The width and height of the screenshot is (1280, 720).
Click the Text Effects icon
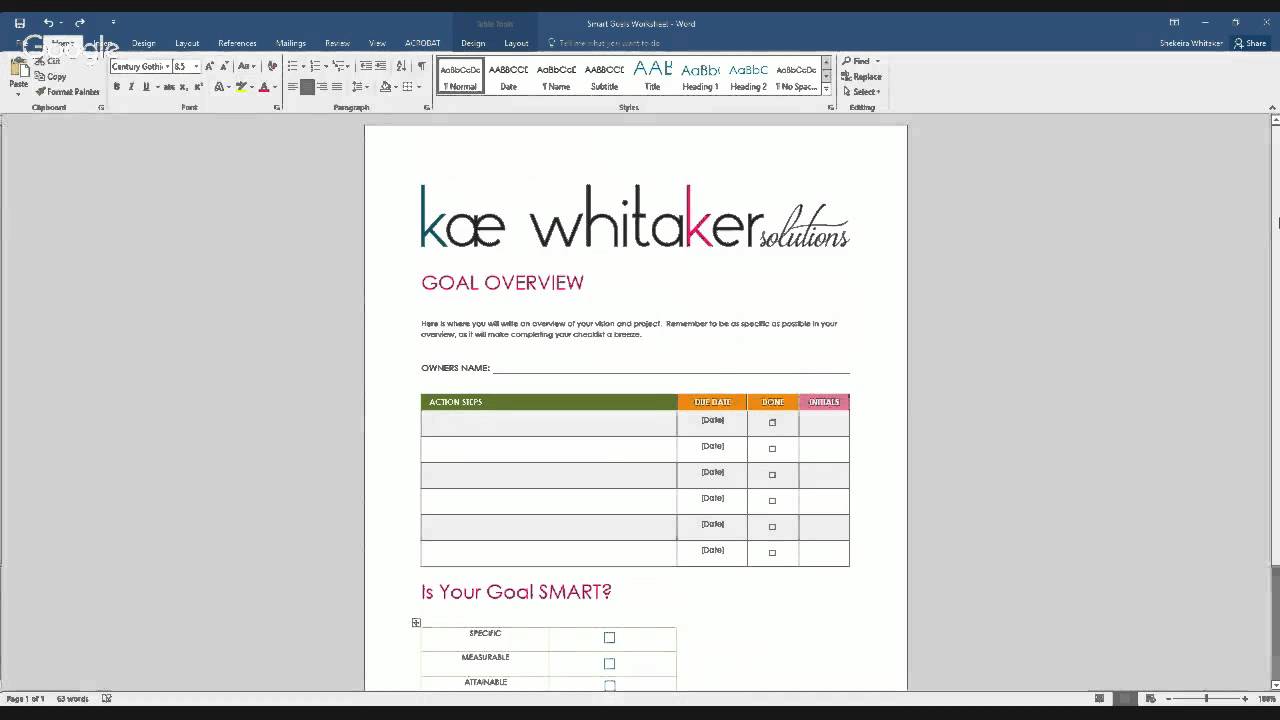219,87
